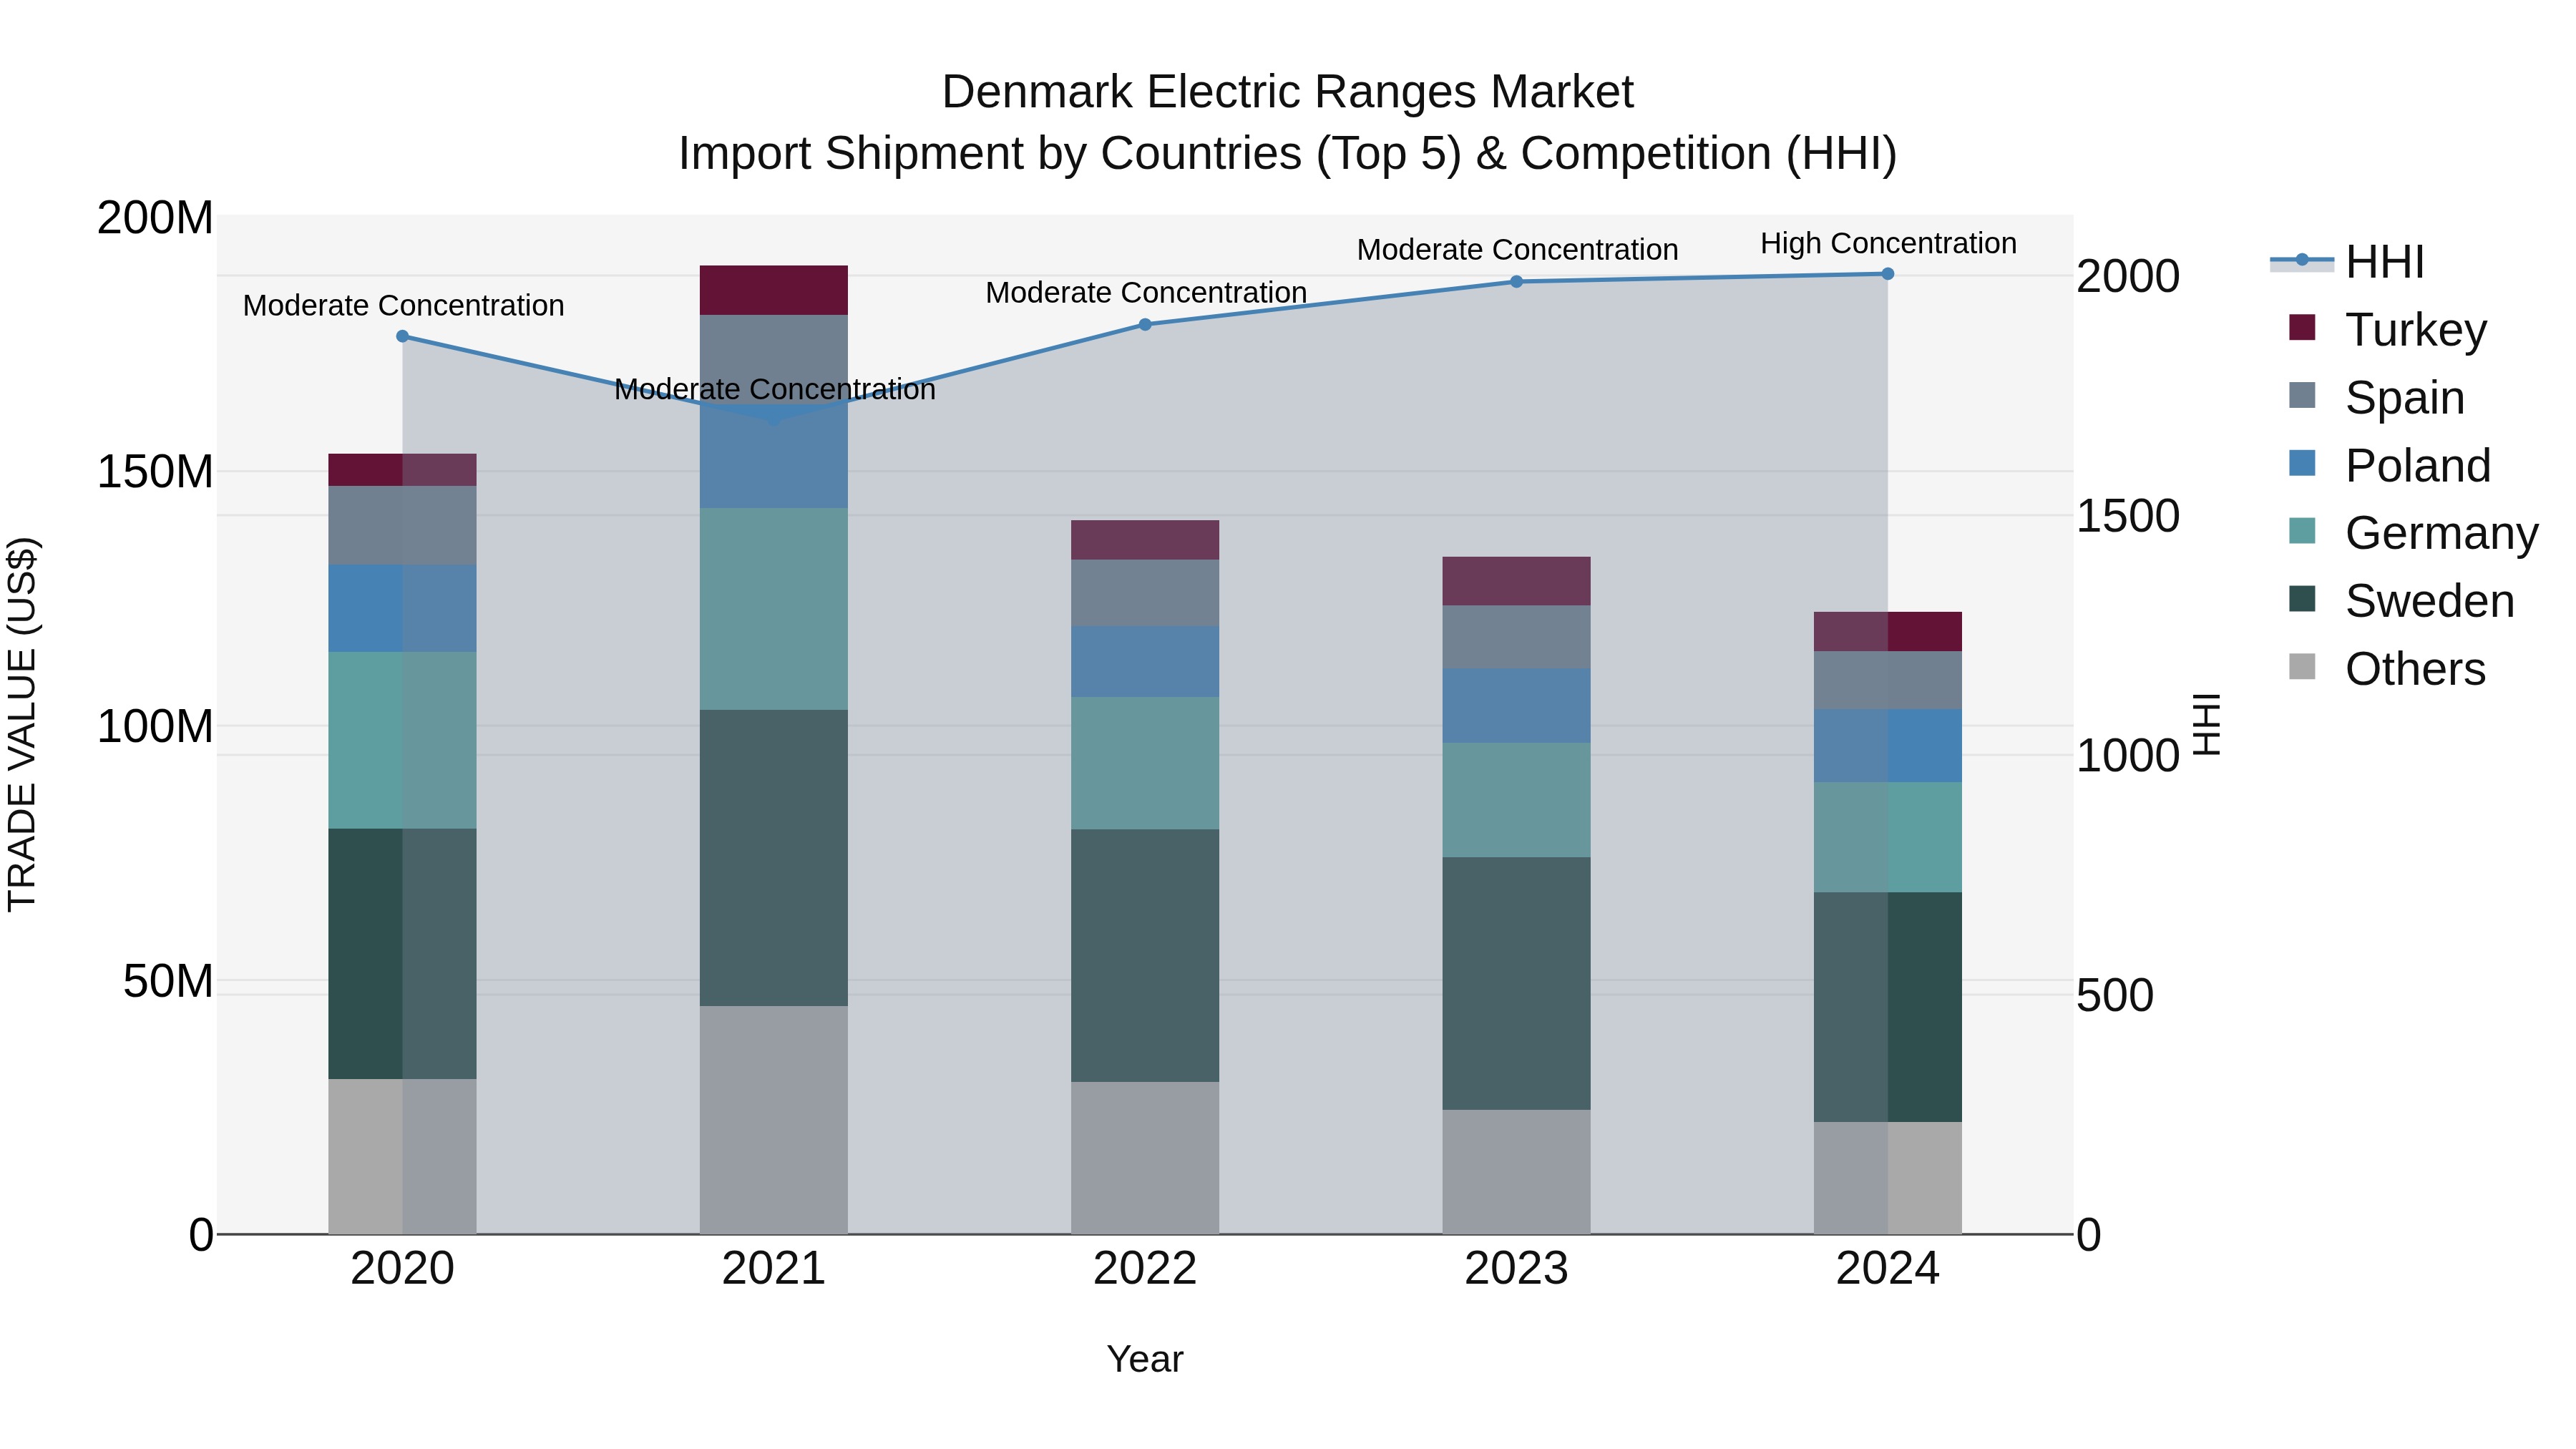
Task: Click the 2022 x-axis year label
Action: tap(1145, 1269)
